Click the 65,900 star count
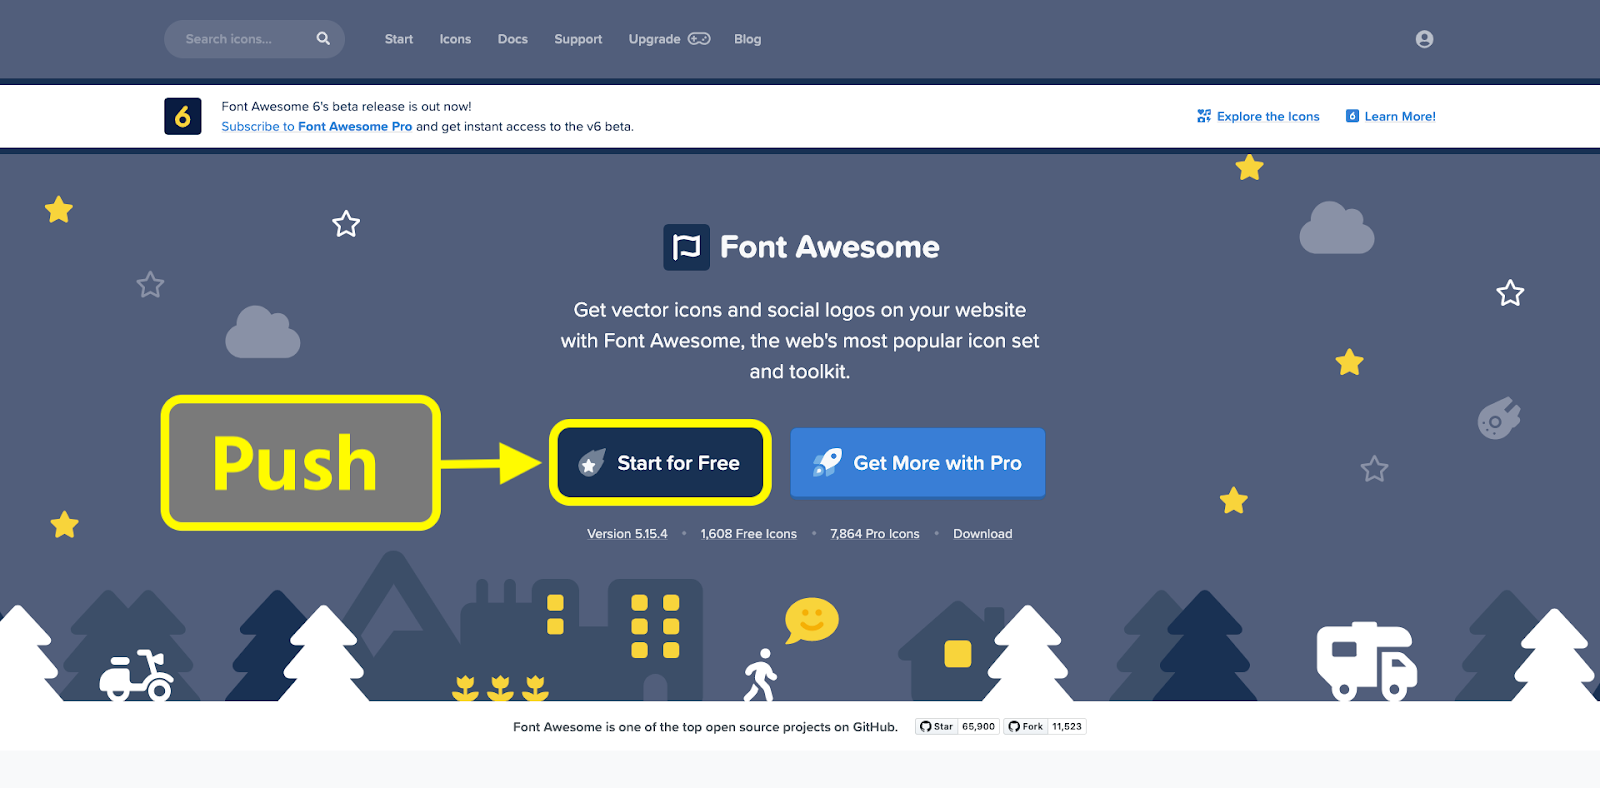Image resolution: width=1600 pixels, height=788 pixels. point(978,727)
